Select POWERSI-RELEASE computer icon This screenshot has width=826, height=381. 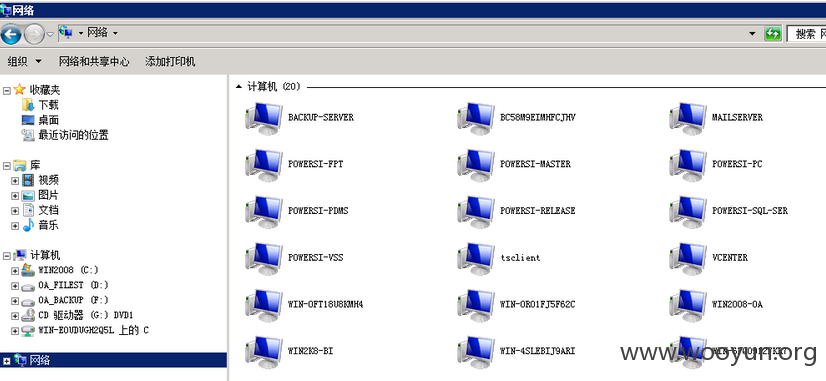click(476, 211)
